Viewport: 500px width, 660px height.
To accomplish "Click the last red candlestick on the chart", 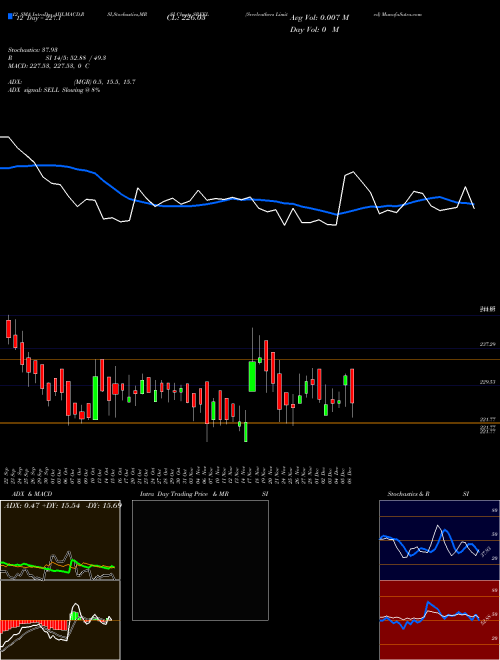I will click(x=352, y=386).
